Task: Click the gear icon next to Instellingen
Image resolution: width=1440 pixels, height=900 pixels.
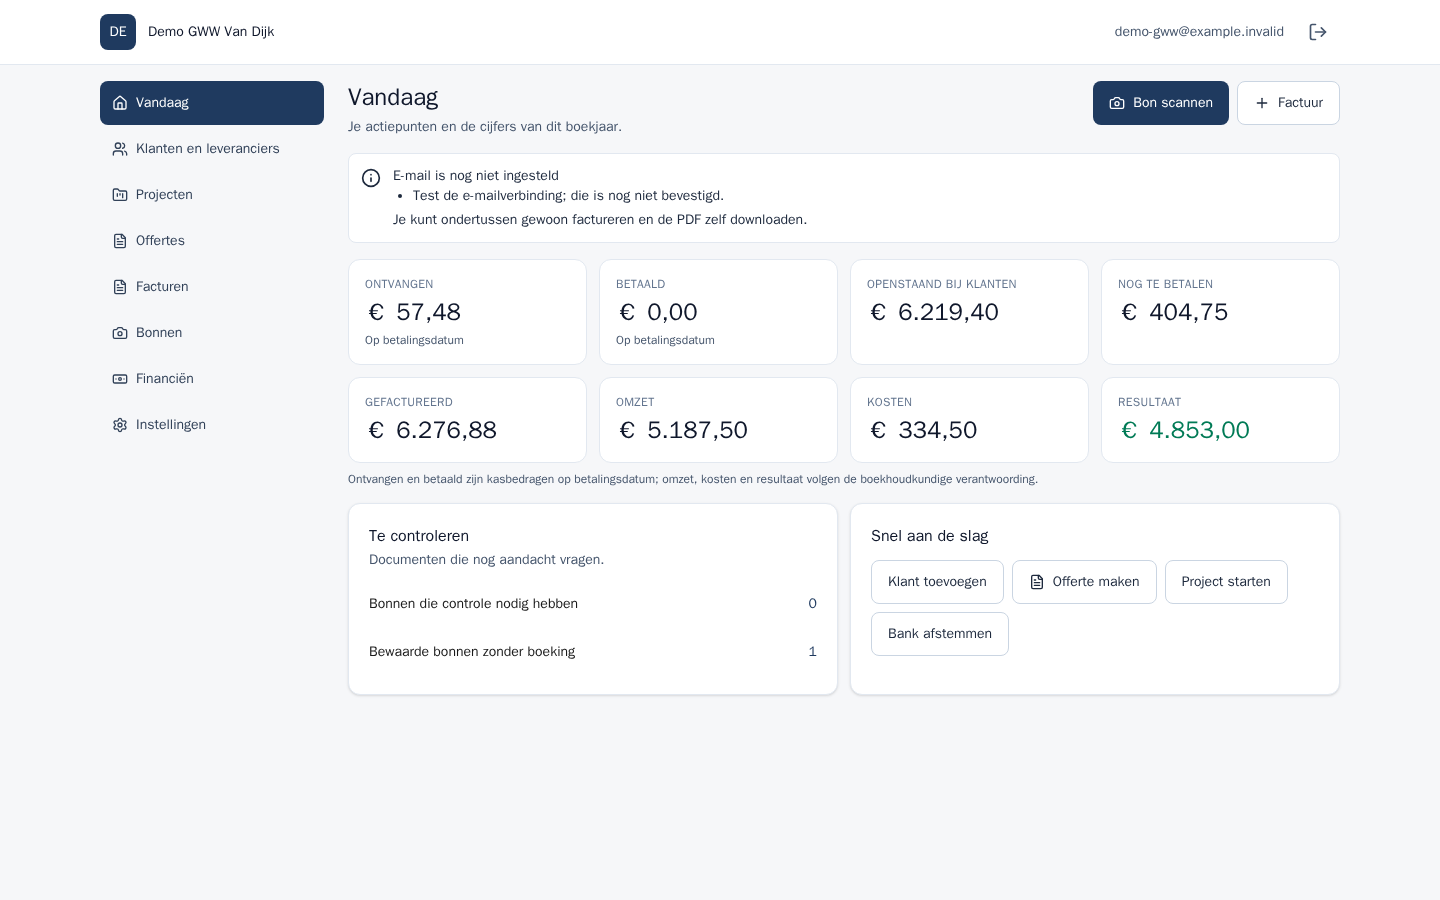Action: [x=120, y=425]
